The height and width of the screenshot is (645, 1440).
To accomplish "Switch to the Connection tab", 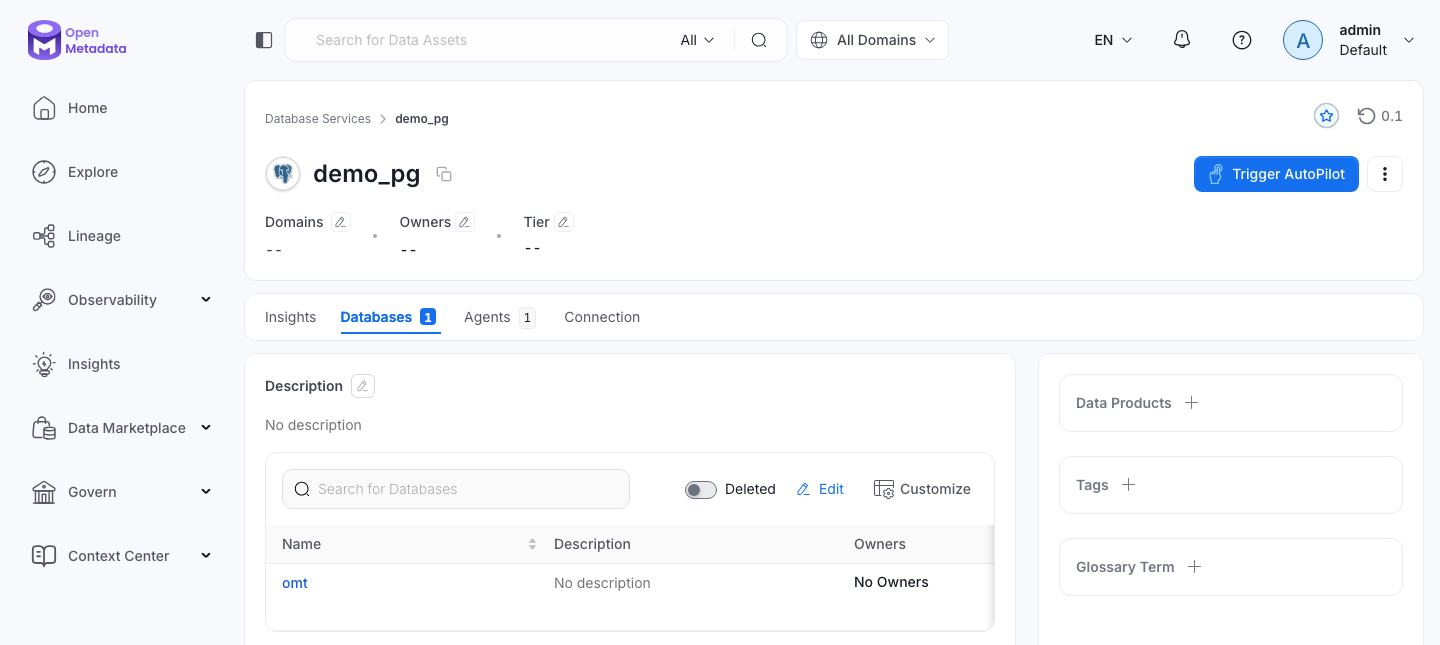I will click(x=602, y=317).
